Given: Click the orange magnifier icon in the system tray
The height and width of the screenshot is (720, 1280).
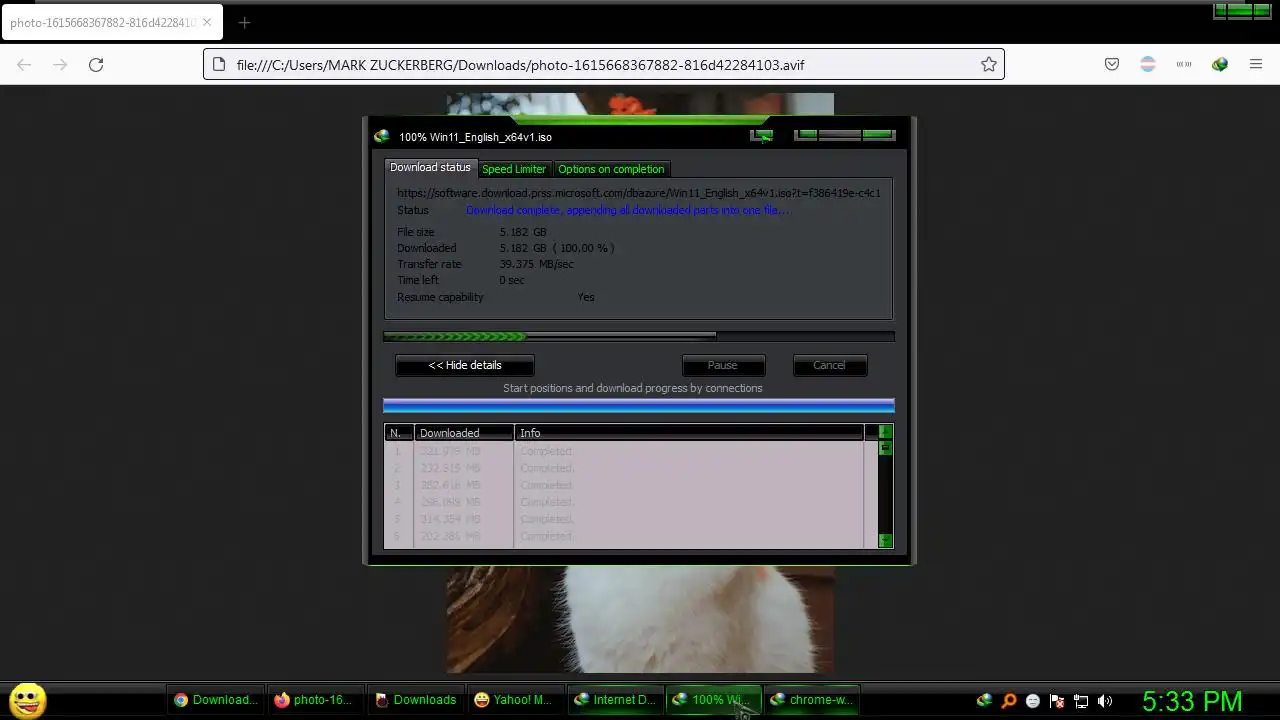Looking at the screenshot, I should pyautogui.click(x=1009, y=701).
